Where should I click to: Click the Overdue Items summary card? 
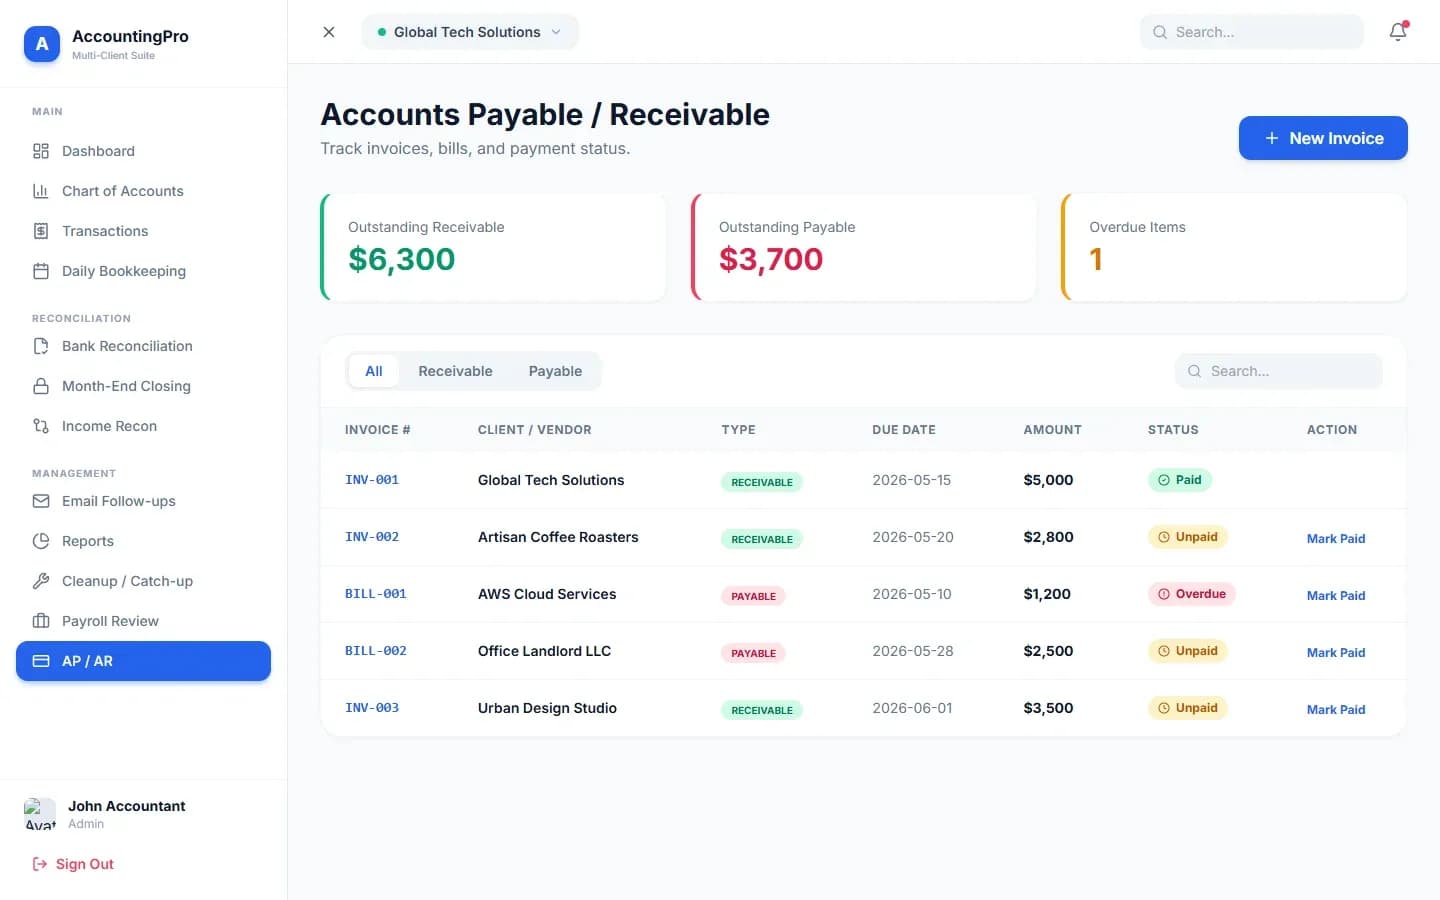coord(1234,247)
